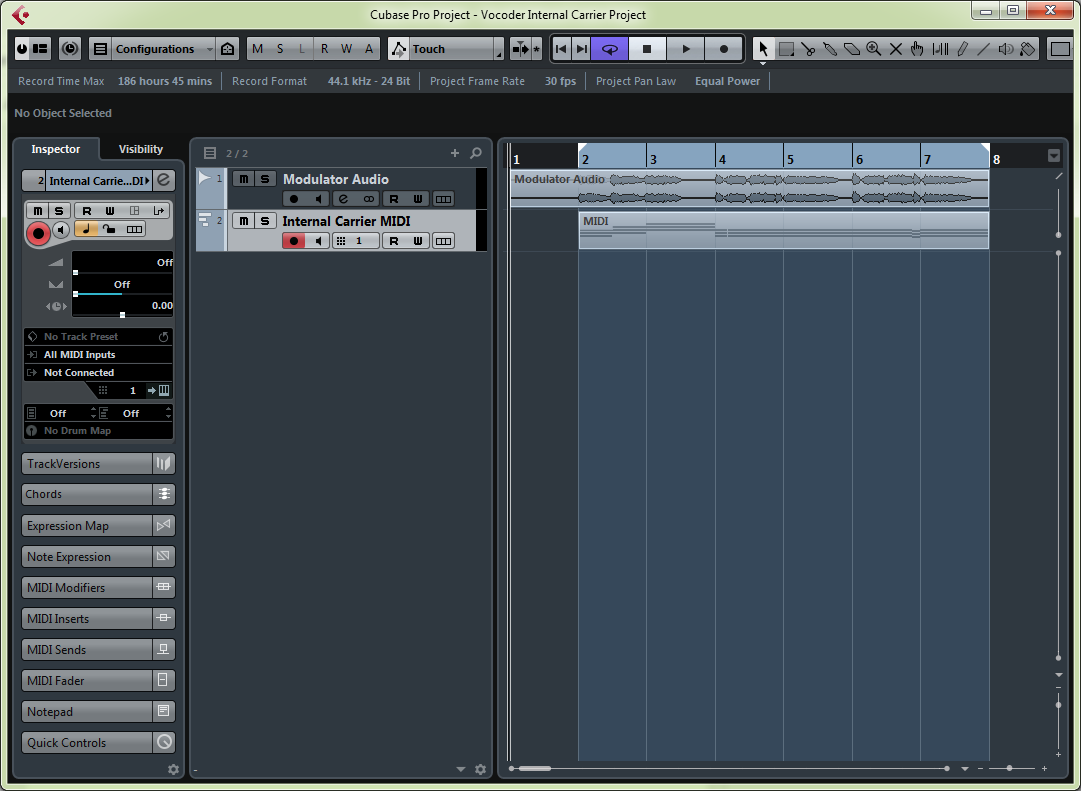This screenshot has width=1081, height=791.
Task: Add a new track with plus icon
Action: (x=454, y=153)
